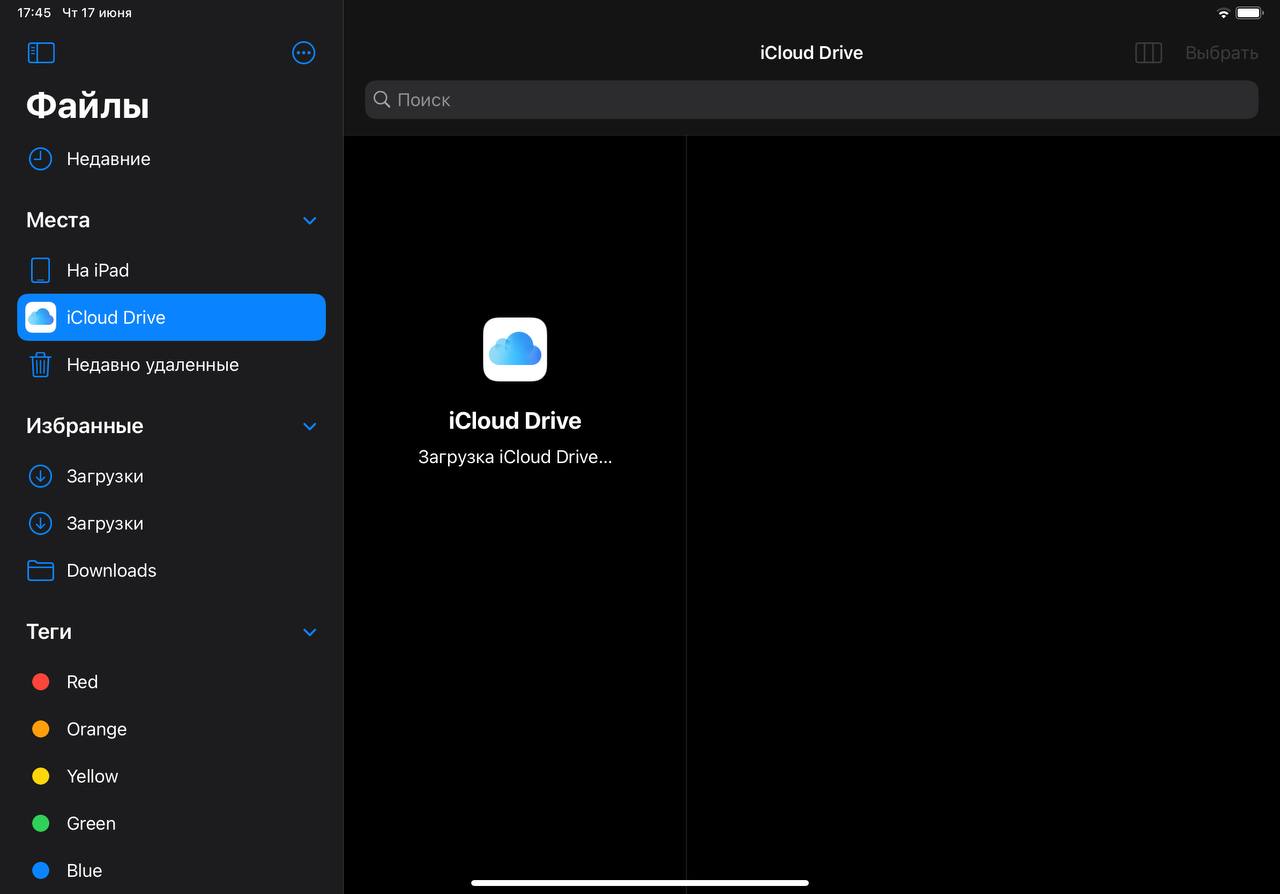Select the Orange tag dot

point(41,729)
